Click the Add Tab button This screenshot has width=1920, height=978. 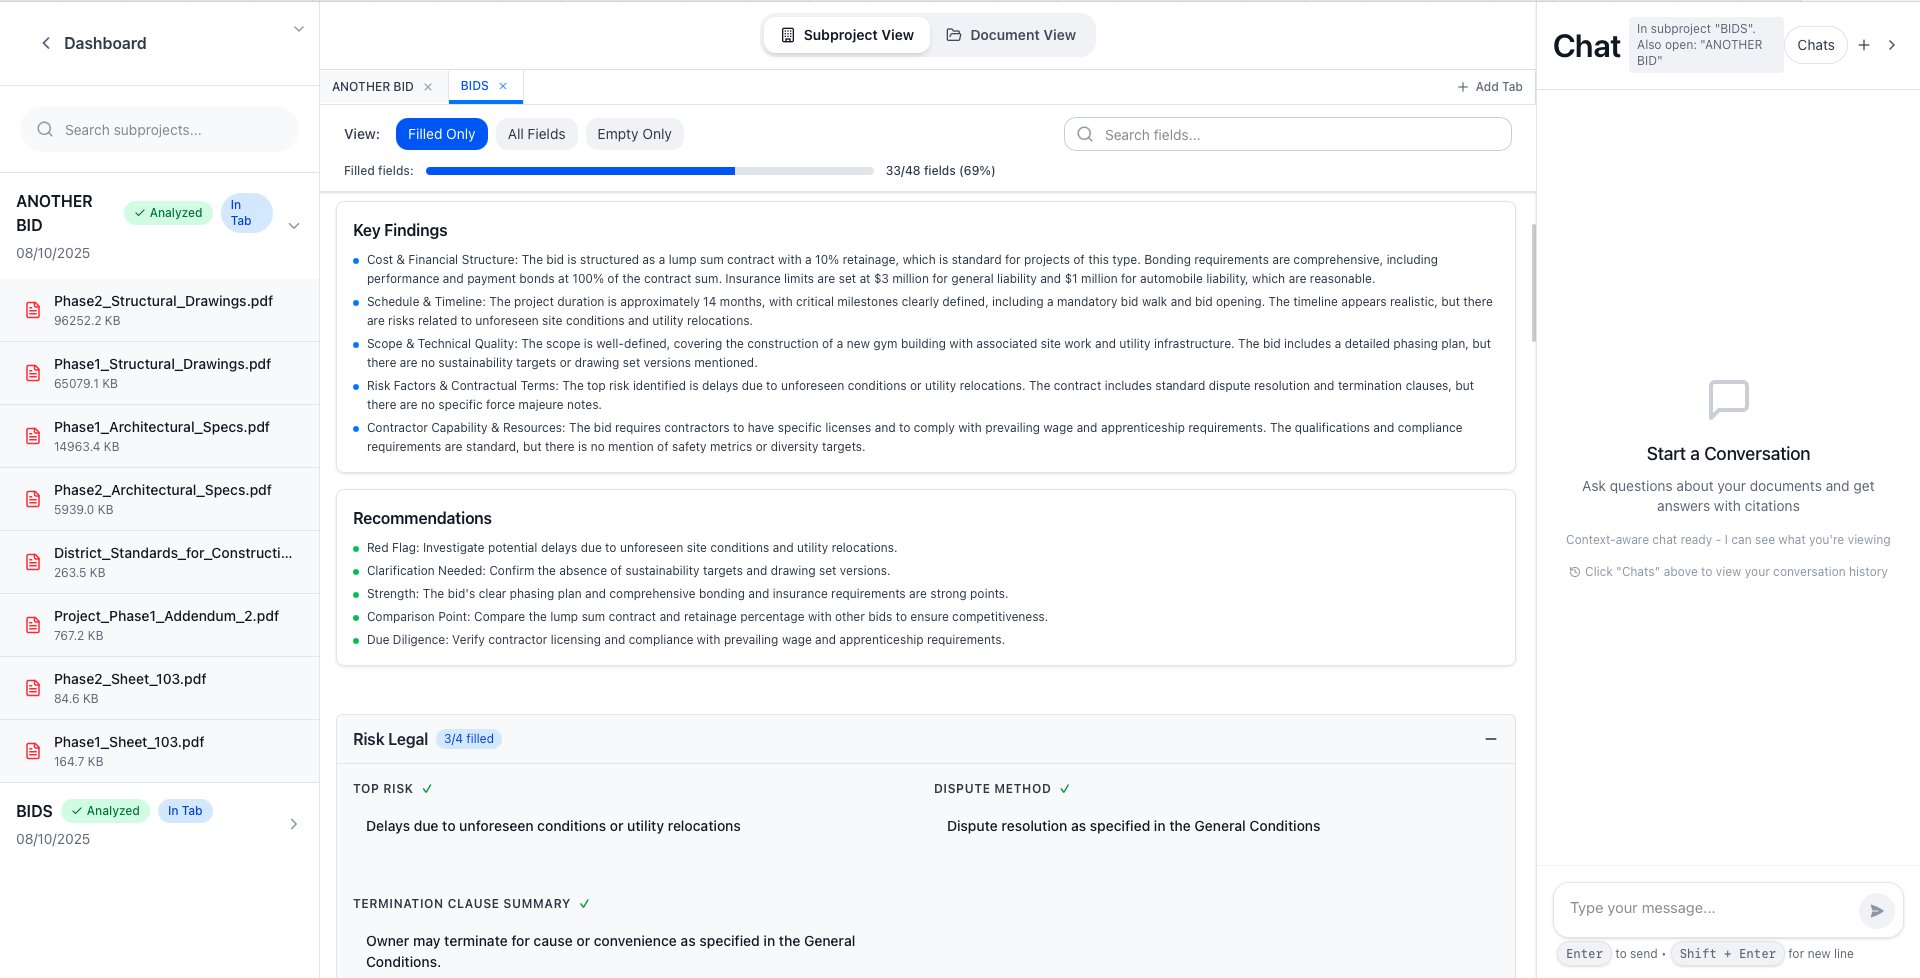(1489, 86)
